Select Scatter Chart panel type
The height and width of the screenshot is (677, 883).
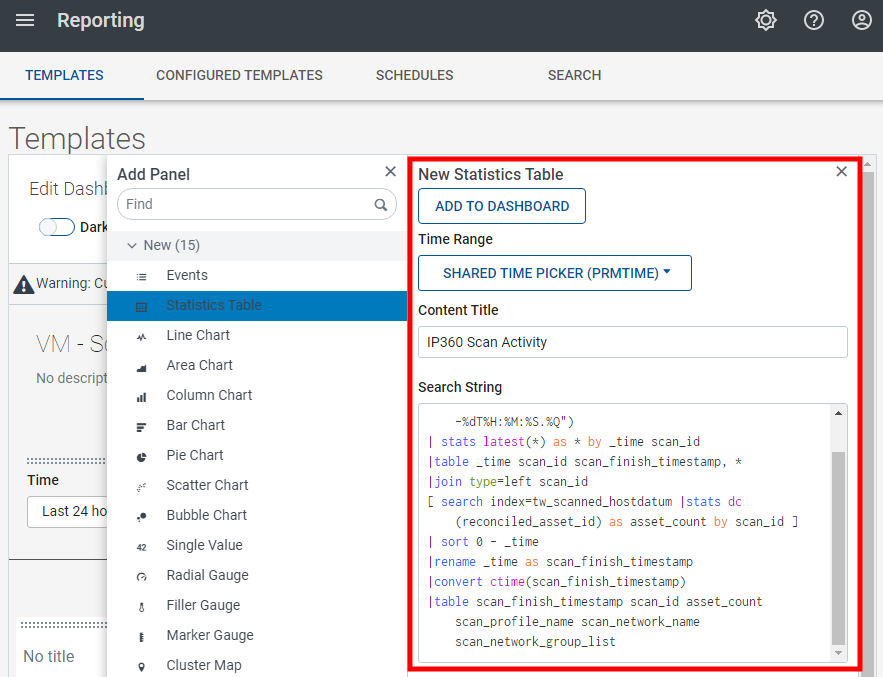257,485
